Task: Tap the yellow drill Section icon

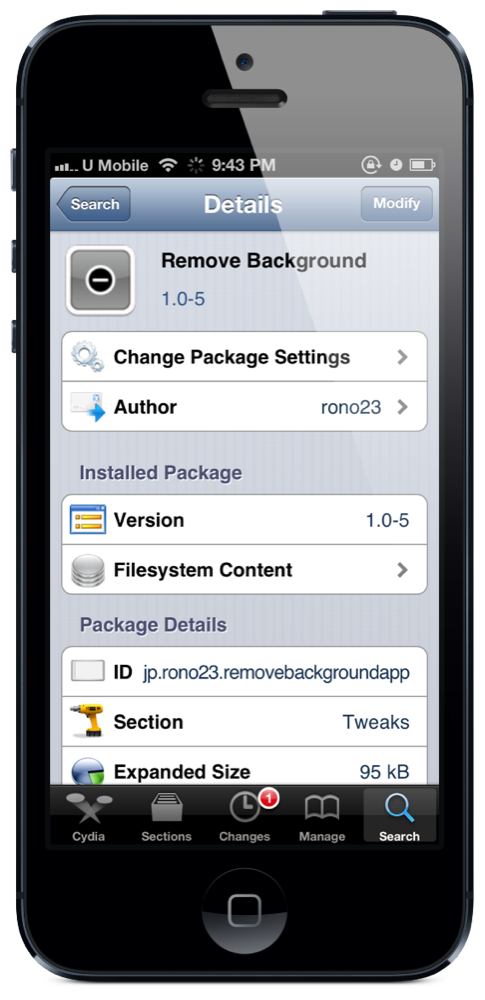Action: click(x=87, y=721)
